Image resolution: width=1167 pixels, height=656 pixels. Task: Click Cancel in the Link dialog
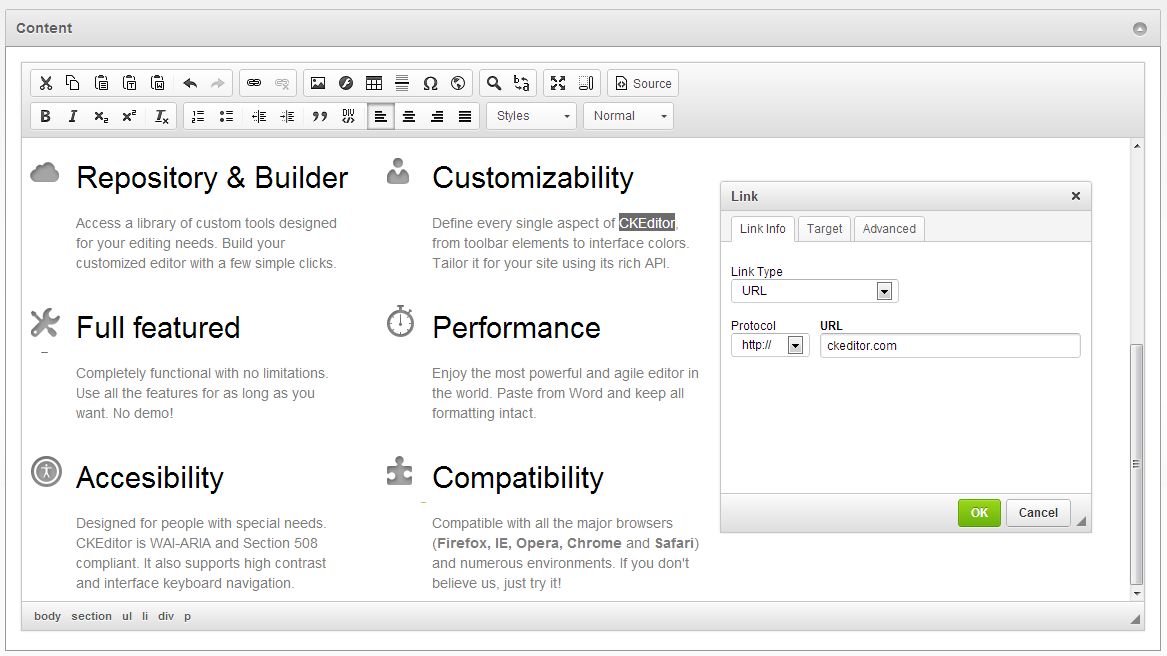[1038, 513]
